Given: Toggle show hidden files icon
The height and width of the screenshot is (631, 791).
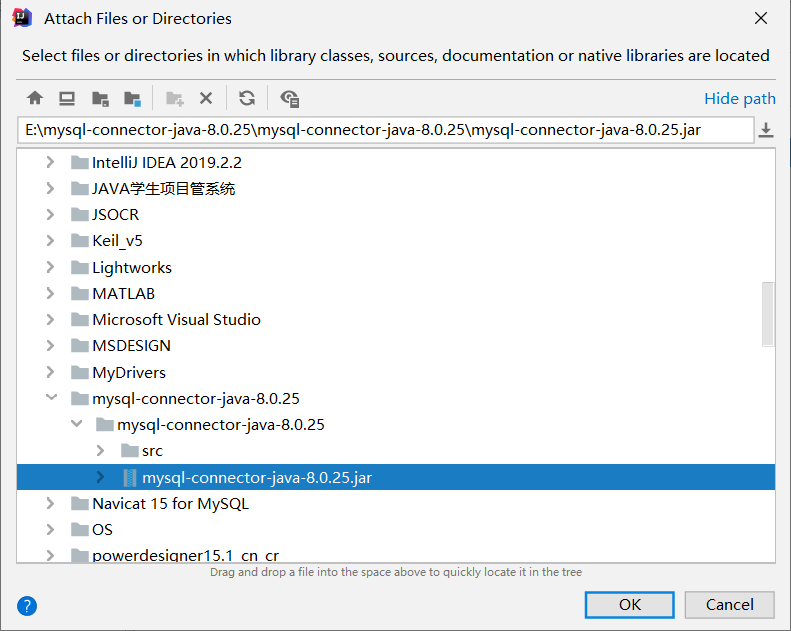Looking at the screenshot, I should (x=290, y=98).
